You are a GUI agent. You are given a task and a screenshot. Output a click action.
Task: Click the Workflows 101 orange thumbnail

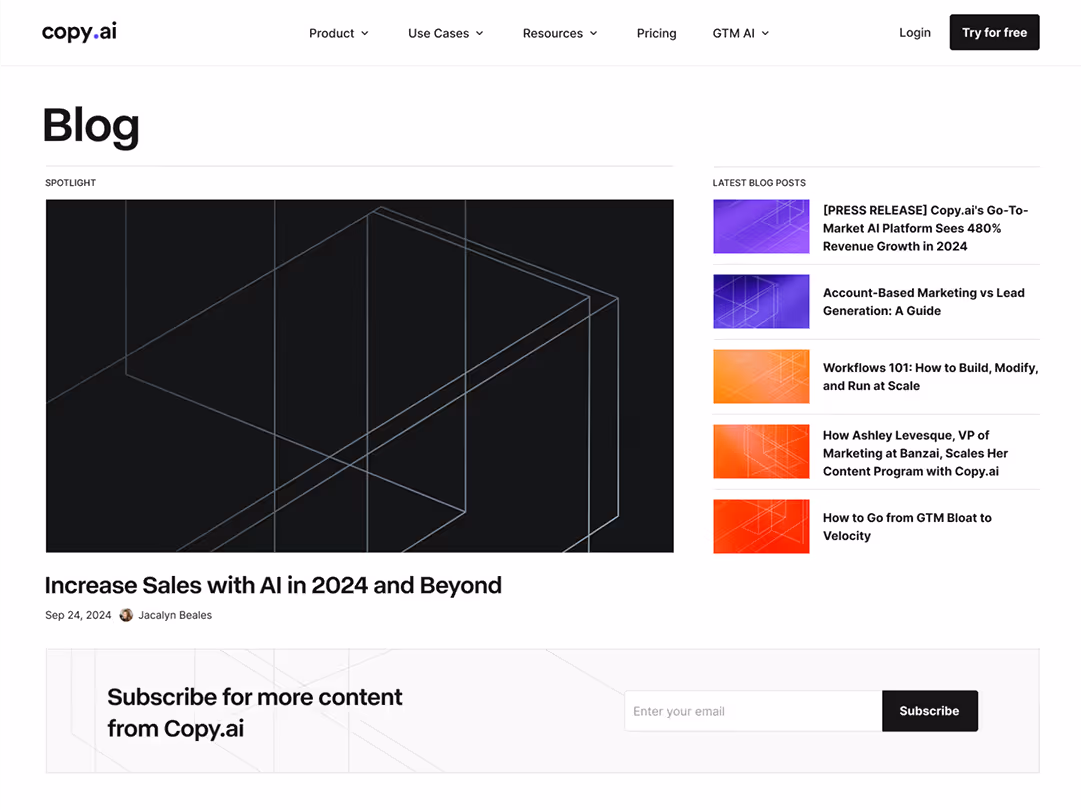pos(761,376)
